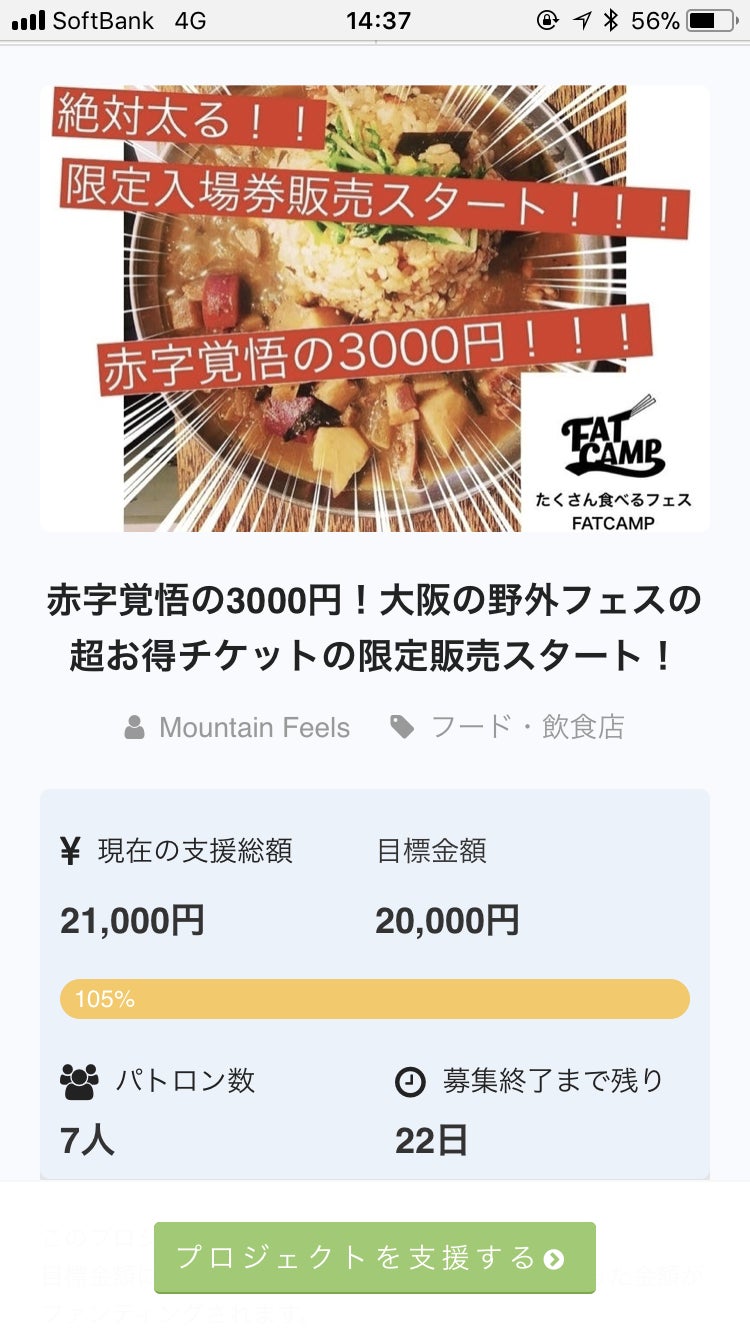Click the 105% funding progress bar
The image size is (750, 1334).
point(375,999)
